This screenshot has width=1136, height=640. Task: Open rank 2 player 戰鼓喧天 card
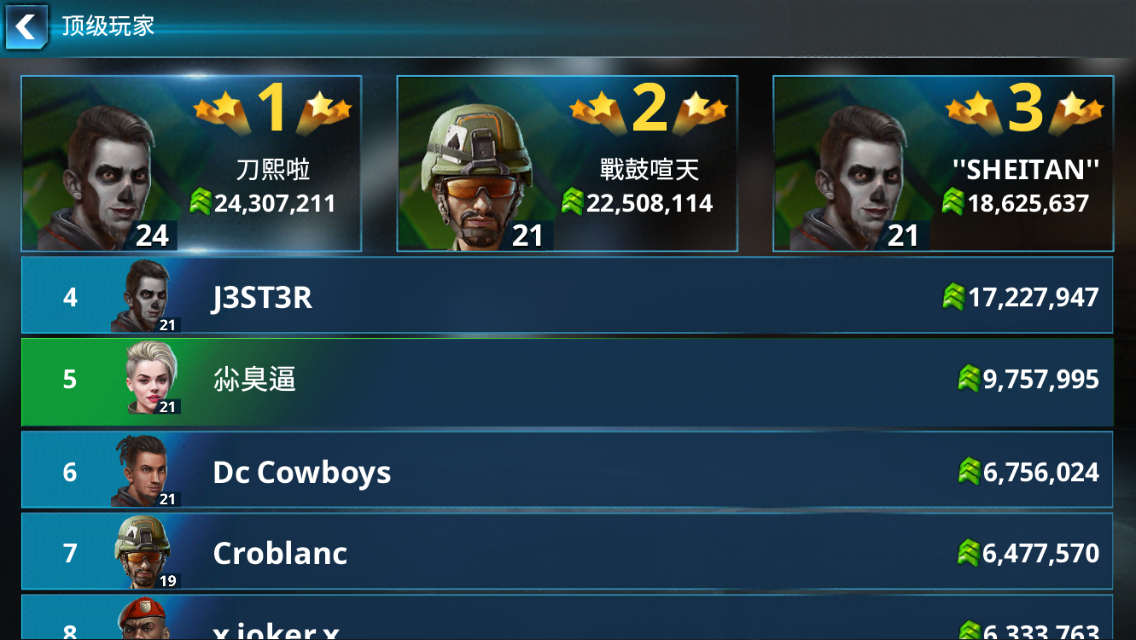click(x=567, y=164)
